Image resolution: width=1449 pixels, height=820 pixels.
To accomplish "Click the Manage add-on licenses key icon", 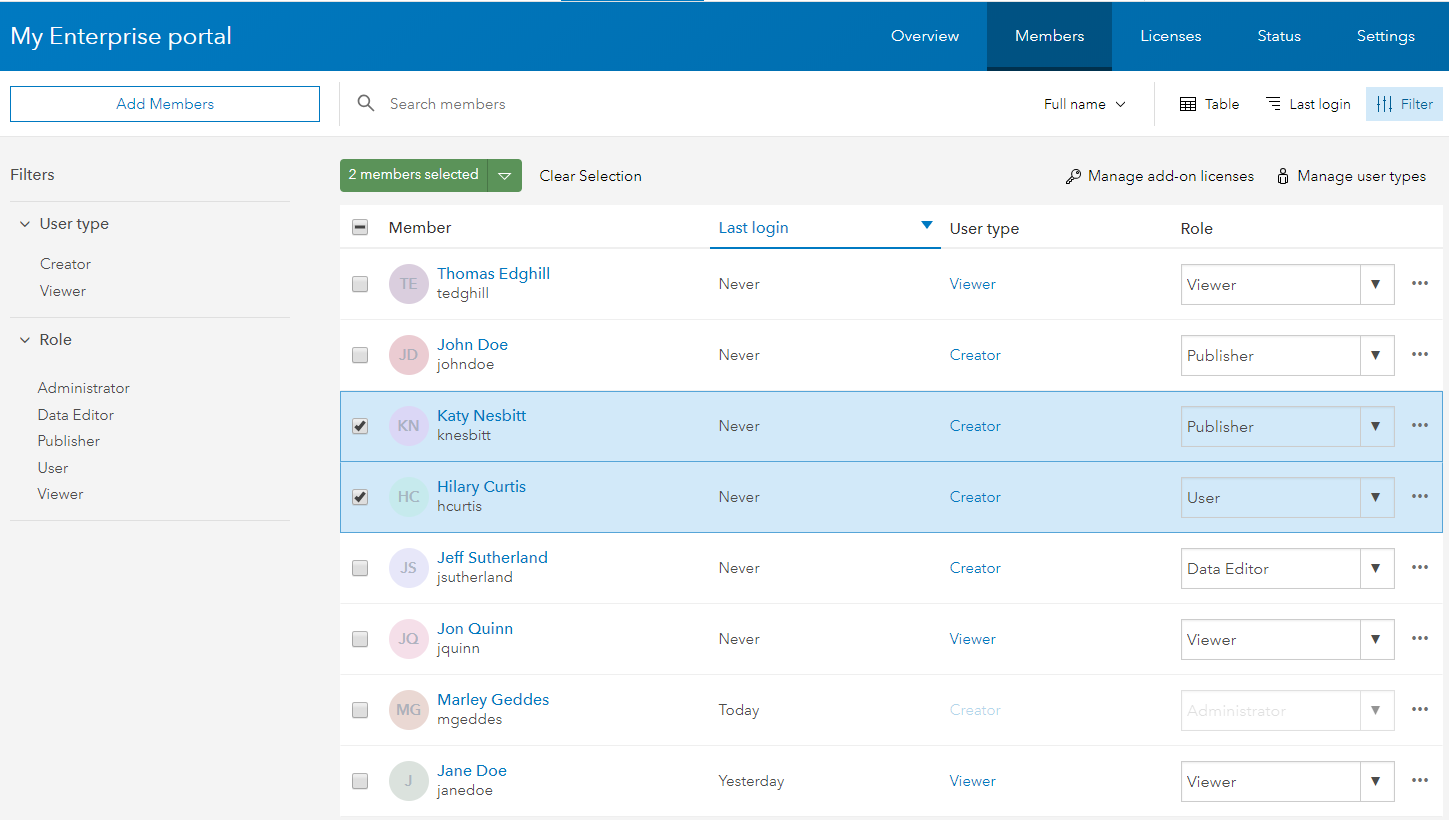I will [x=1073, y=175].
